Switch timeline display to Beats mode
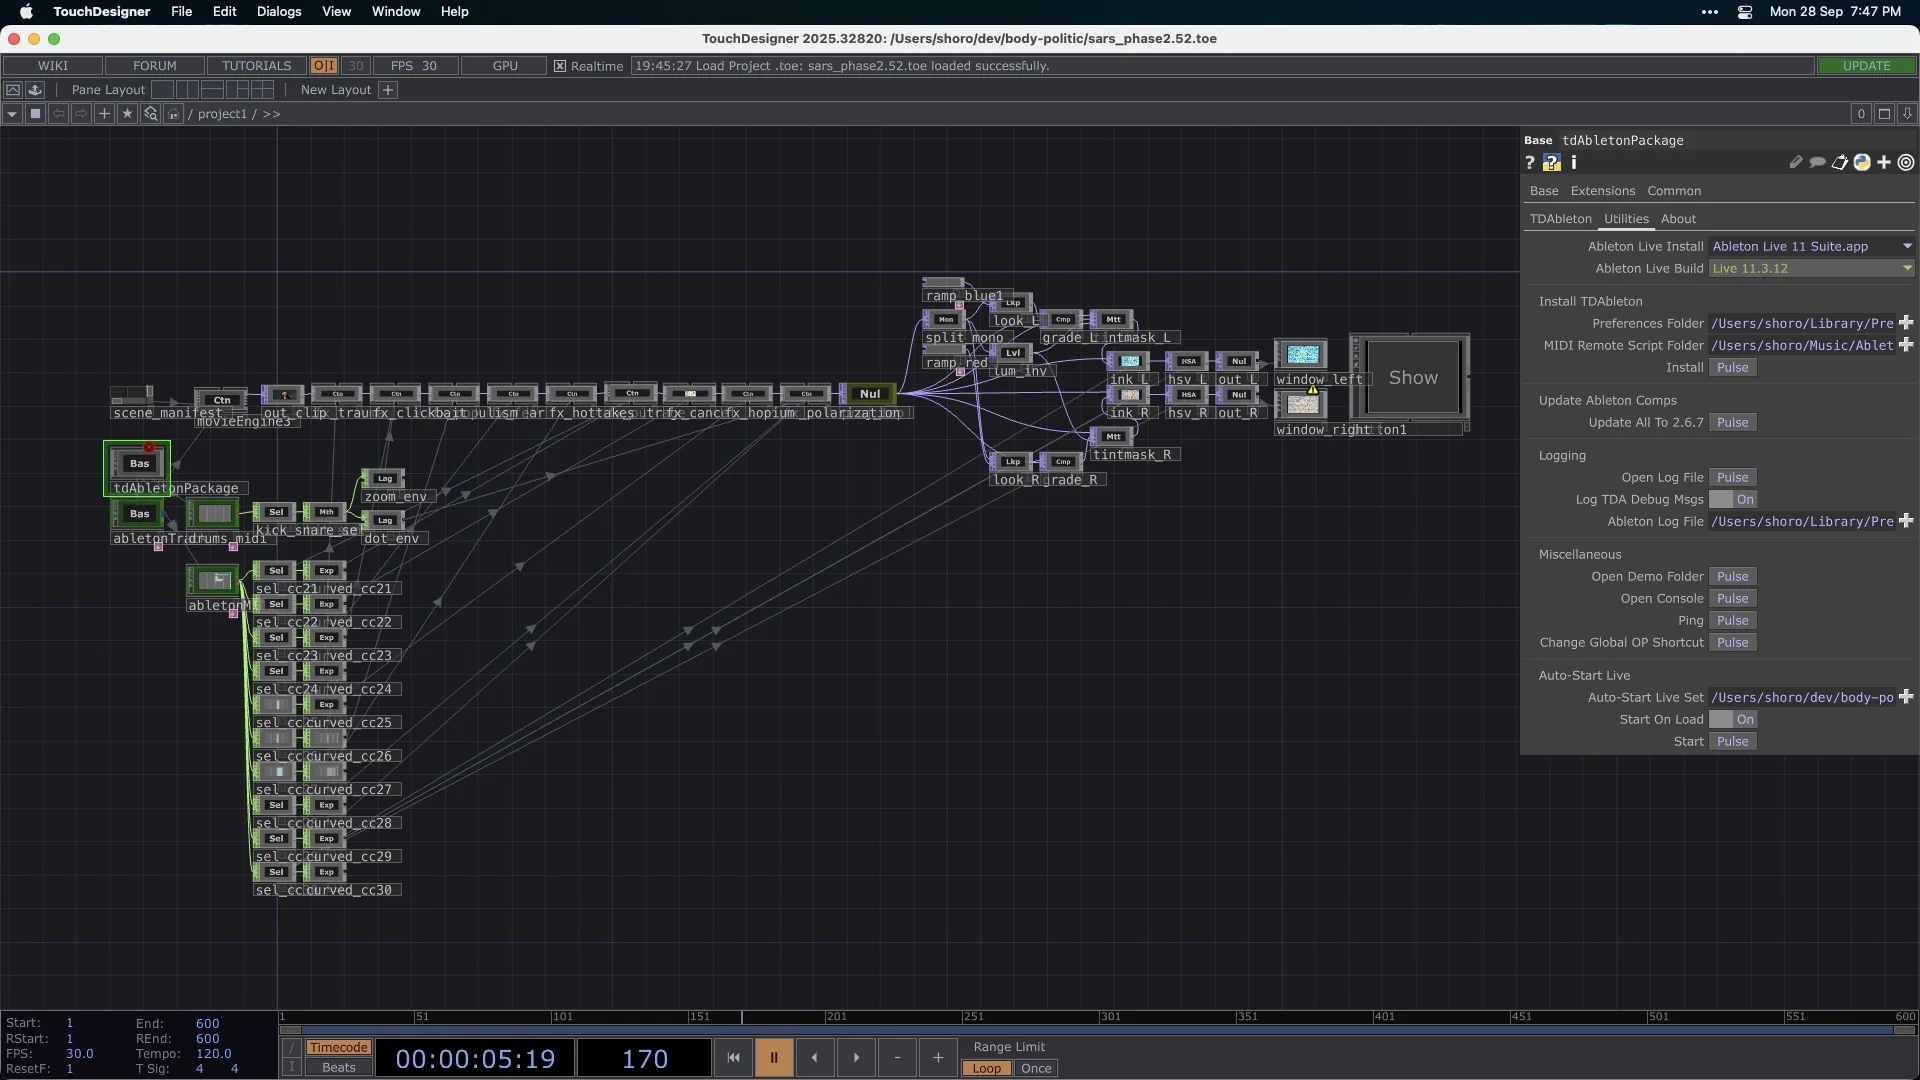This screenshot has width=1920, height=1080. [339, 1067]
